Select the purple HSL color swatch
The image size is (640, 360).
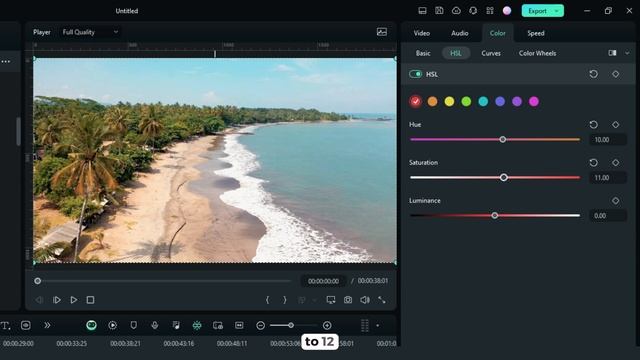point(517,101)
